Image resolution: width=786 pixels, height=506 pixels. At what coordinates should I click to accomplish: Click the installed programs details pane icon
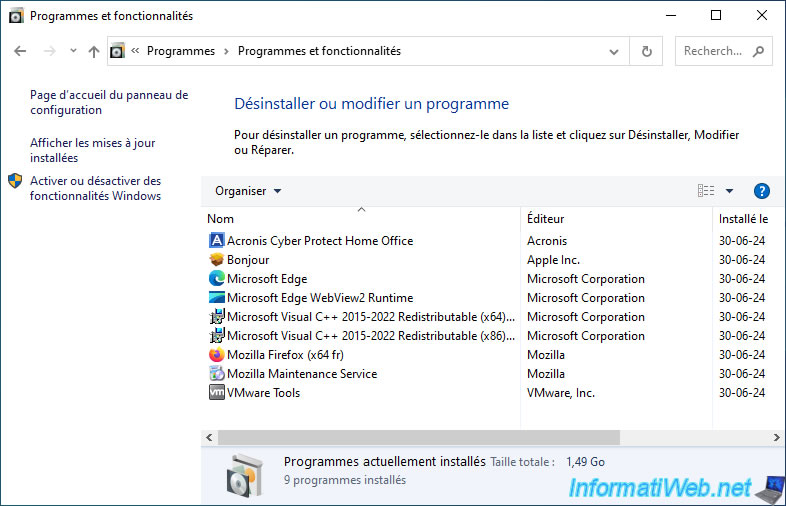[245, 475]
